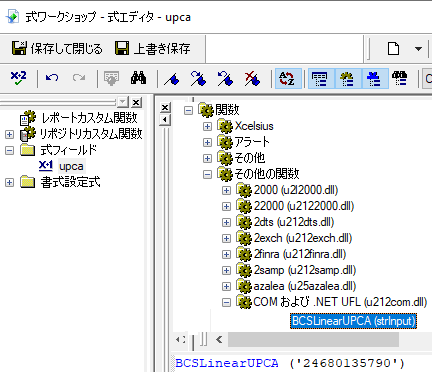
Task: Expand the Xcelsius function group
Action: point(207,126)
